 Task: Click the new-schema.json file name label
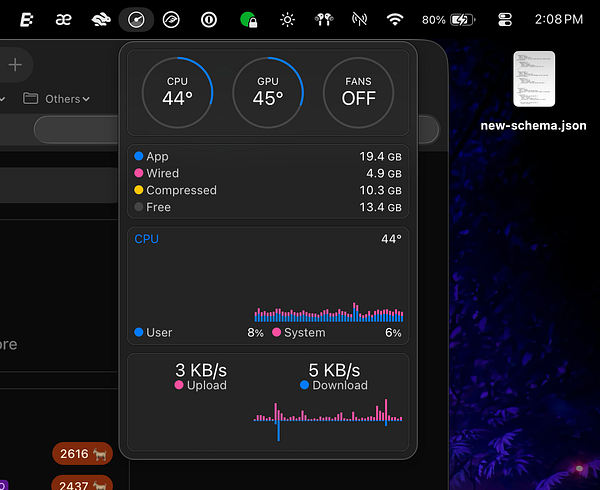pyautogui.click(x=533, y=125)
